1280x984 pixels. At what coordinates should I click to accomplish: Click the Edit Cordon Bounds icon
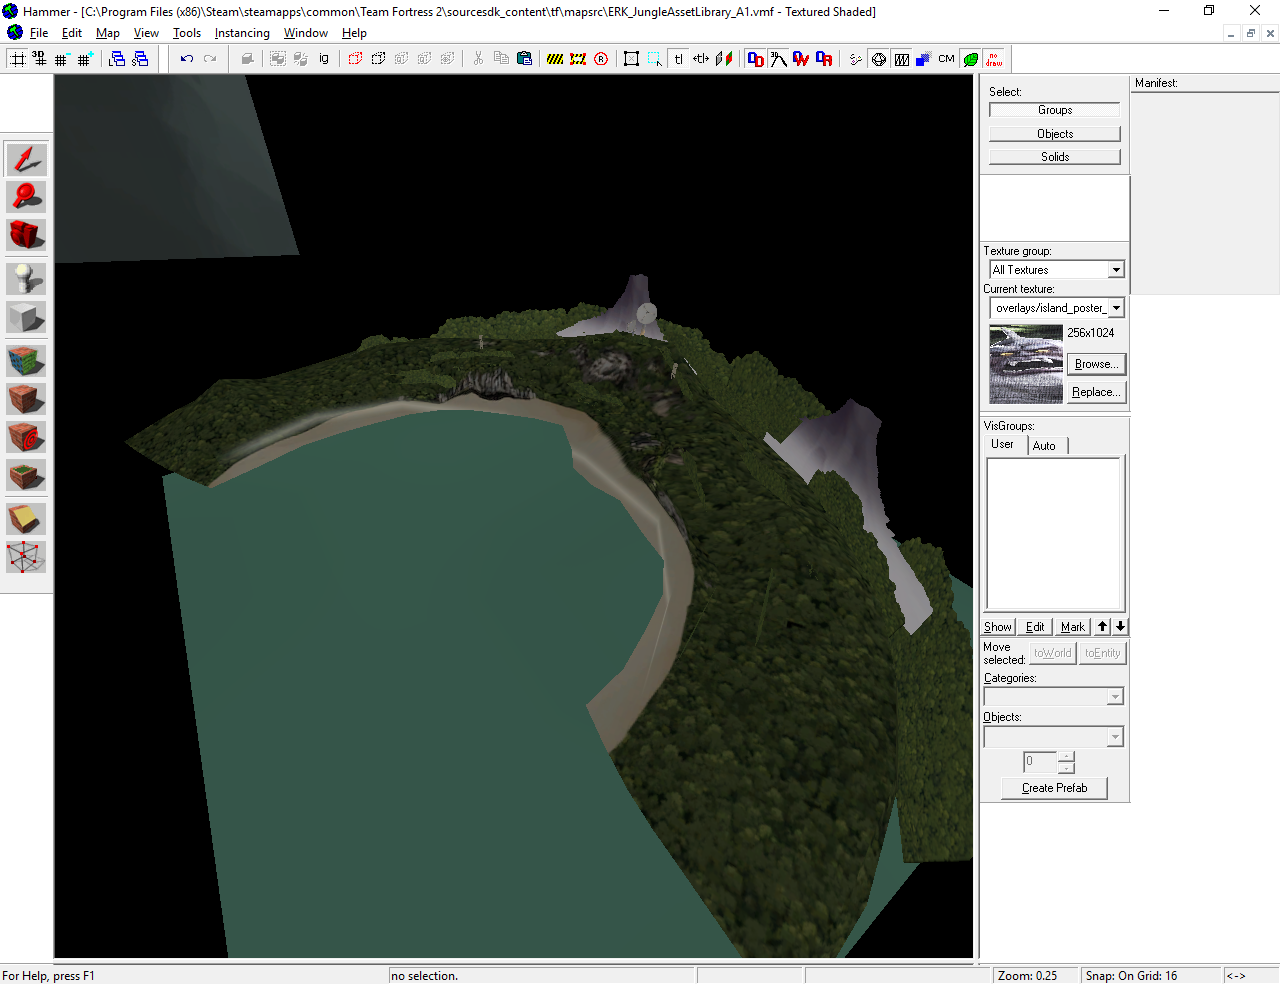[578, 59]
